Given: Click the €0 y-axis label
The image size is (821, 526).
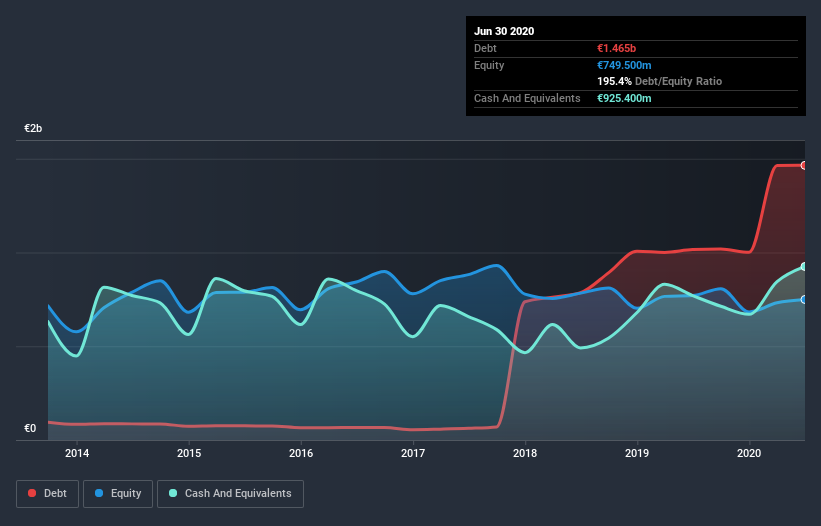Looking at the screenshot, I should [30, 428].
